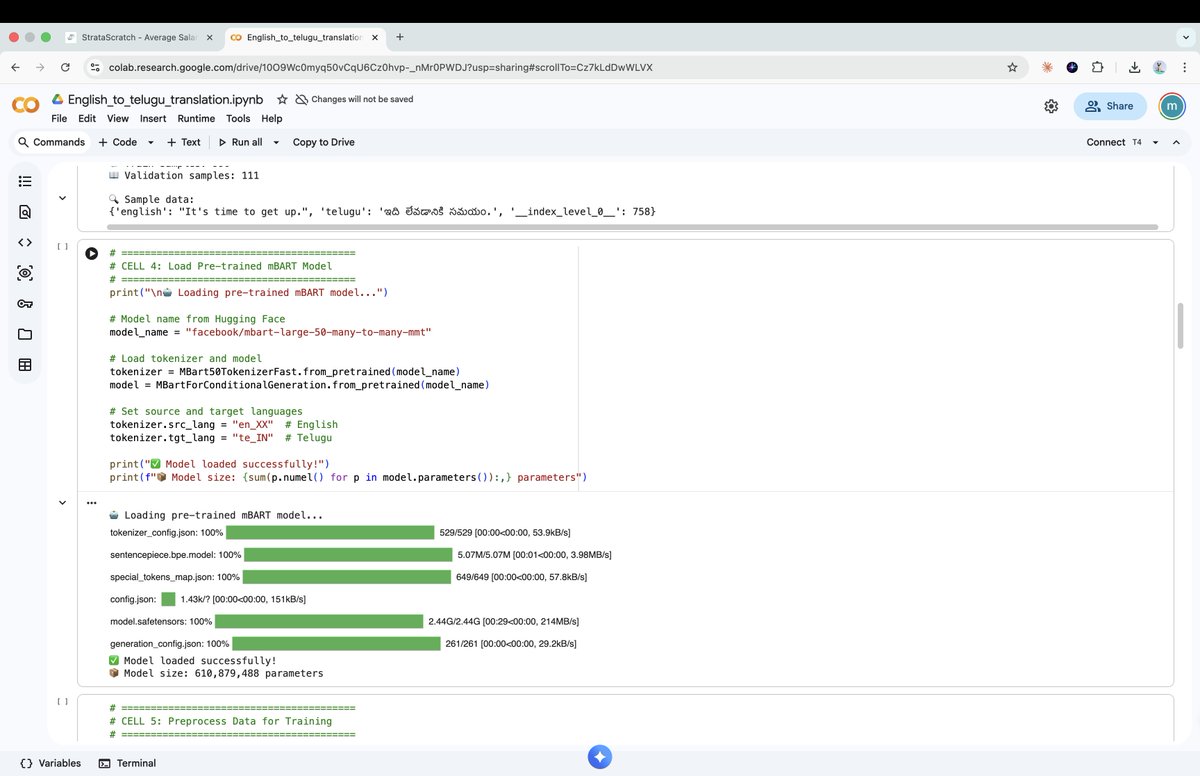Click the sentencepiece.bpe.model progress bar

347,554
